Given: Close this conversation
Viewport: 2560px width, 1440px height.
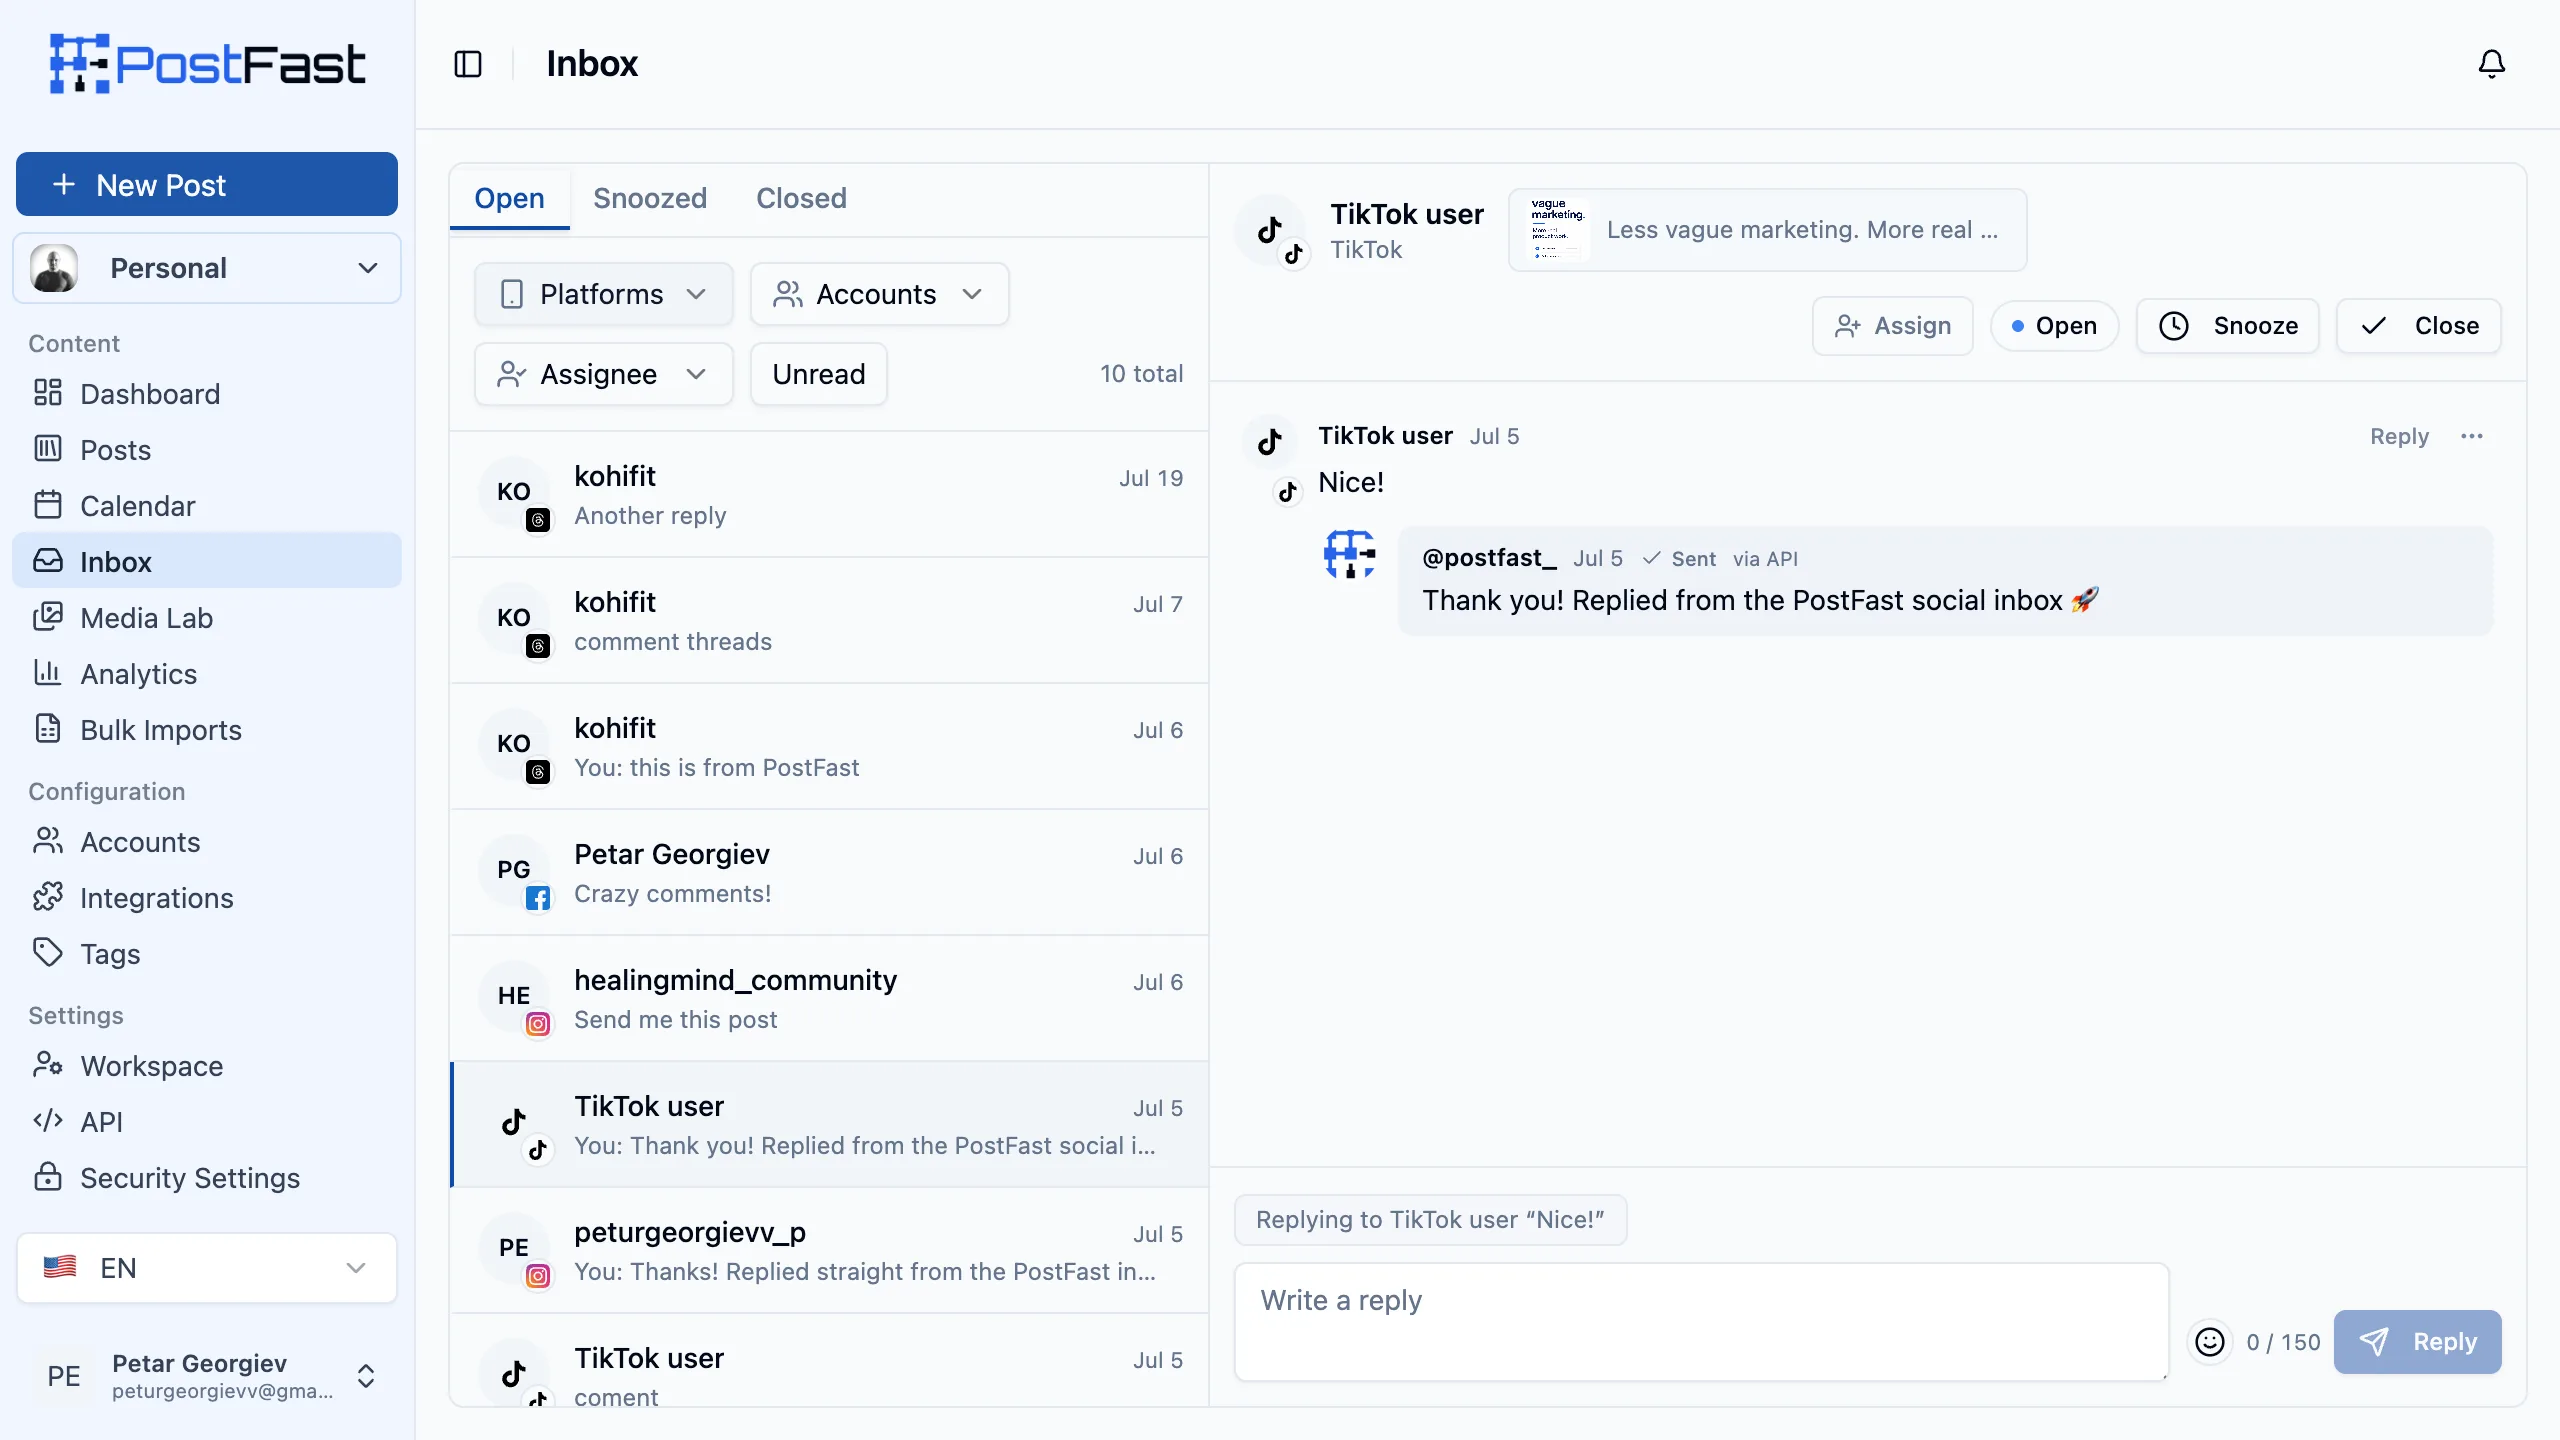Looking at the screenshot, I should 2418,326.
